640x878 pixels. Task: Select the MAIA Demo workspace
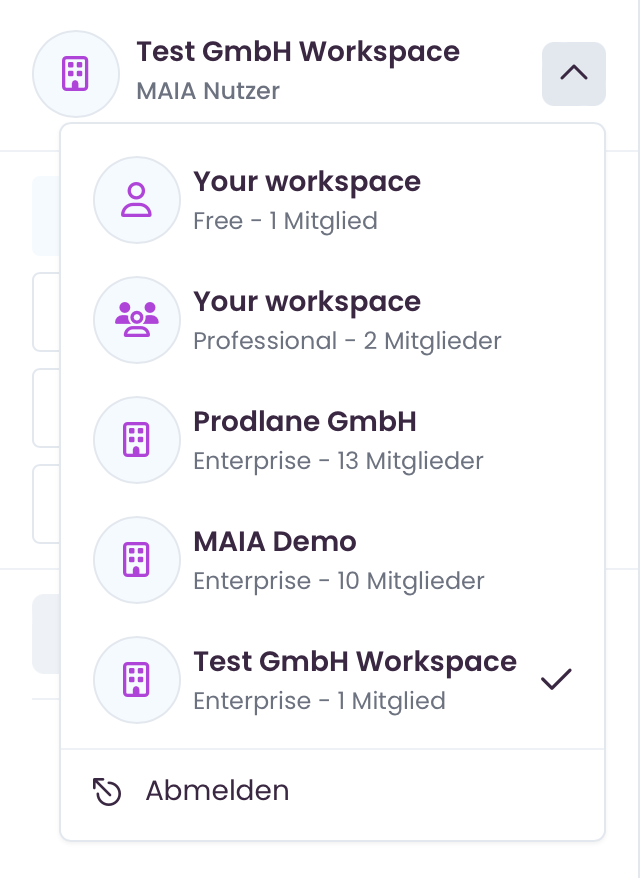[333, 559]
